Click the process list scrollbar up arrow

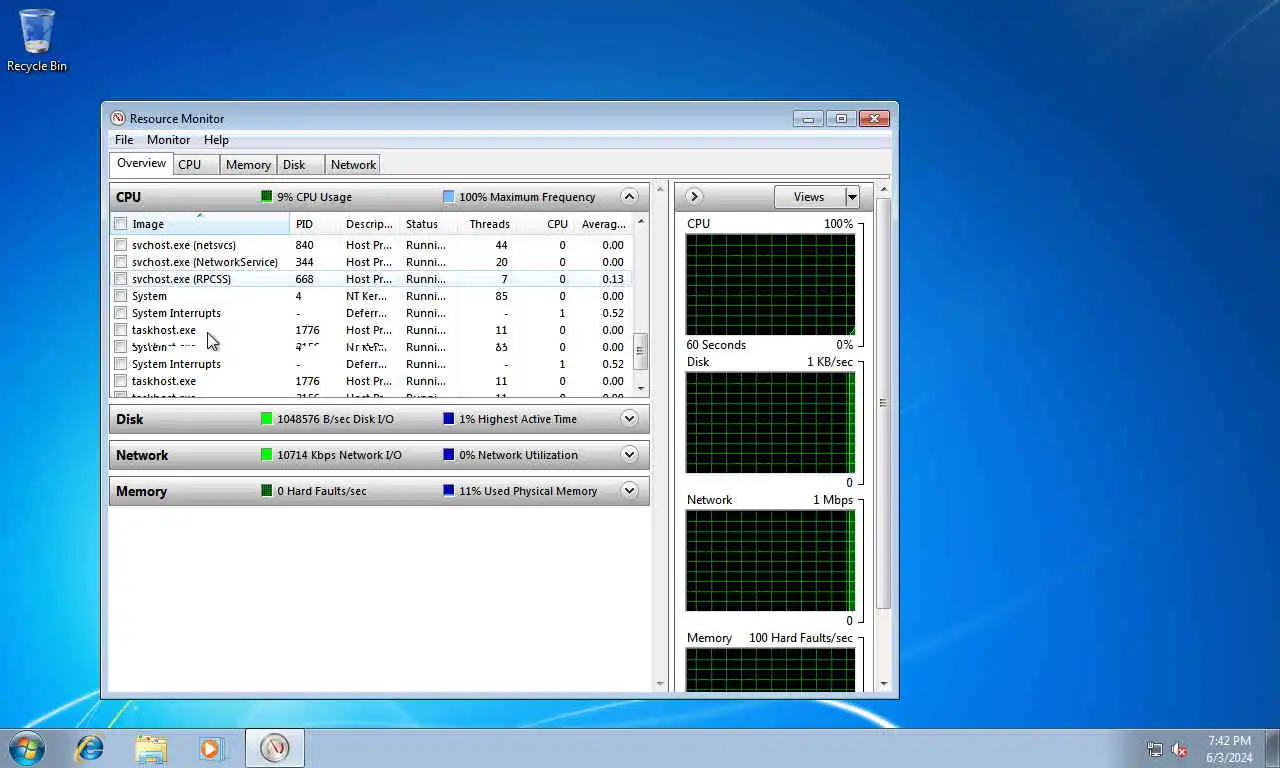pos(641,221)
